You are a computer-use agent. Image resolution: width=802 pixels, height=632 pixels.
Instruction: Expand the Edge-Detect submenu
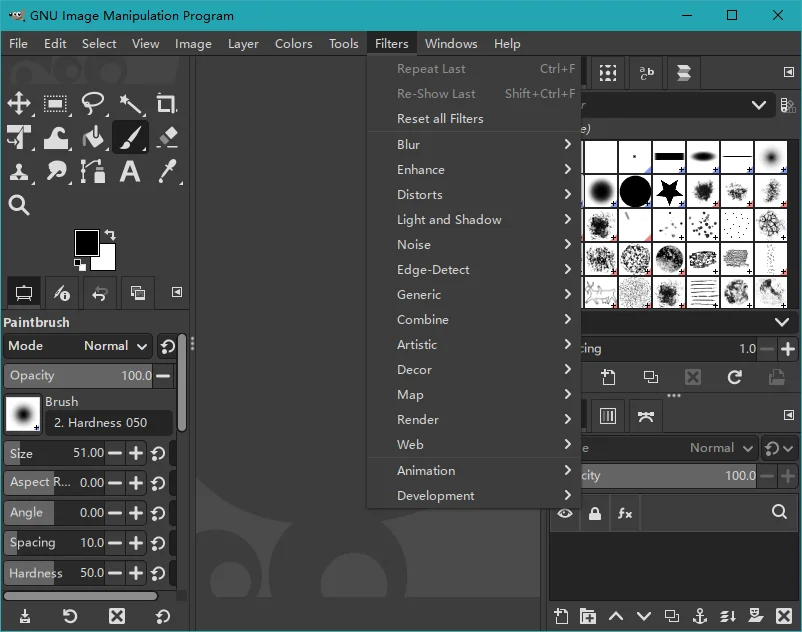(474, 270)
